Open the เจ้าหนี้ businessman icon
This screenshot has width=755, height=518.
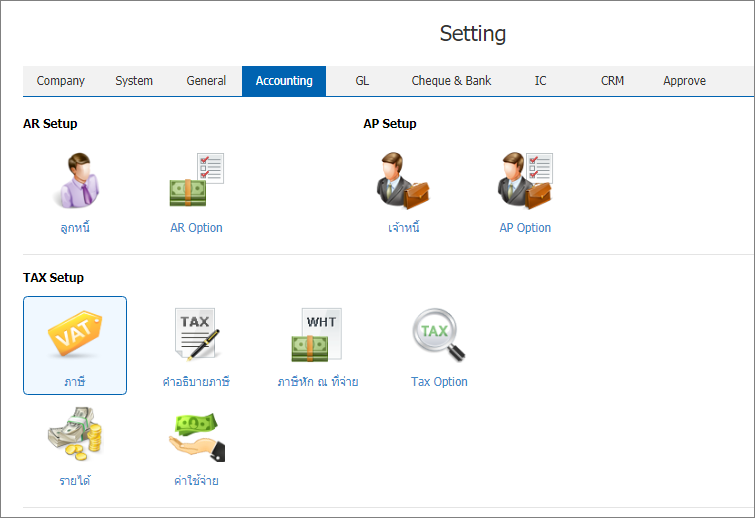[403, 181]
